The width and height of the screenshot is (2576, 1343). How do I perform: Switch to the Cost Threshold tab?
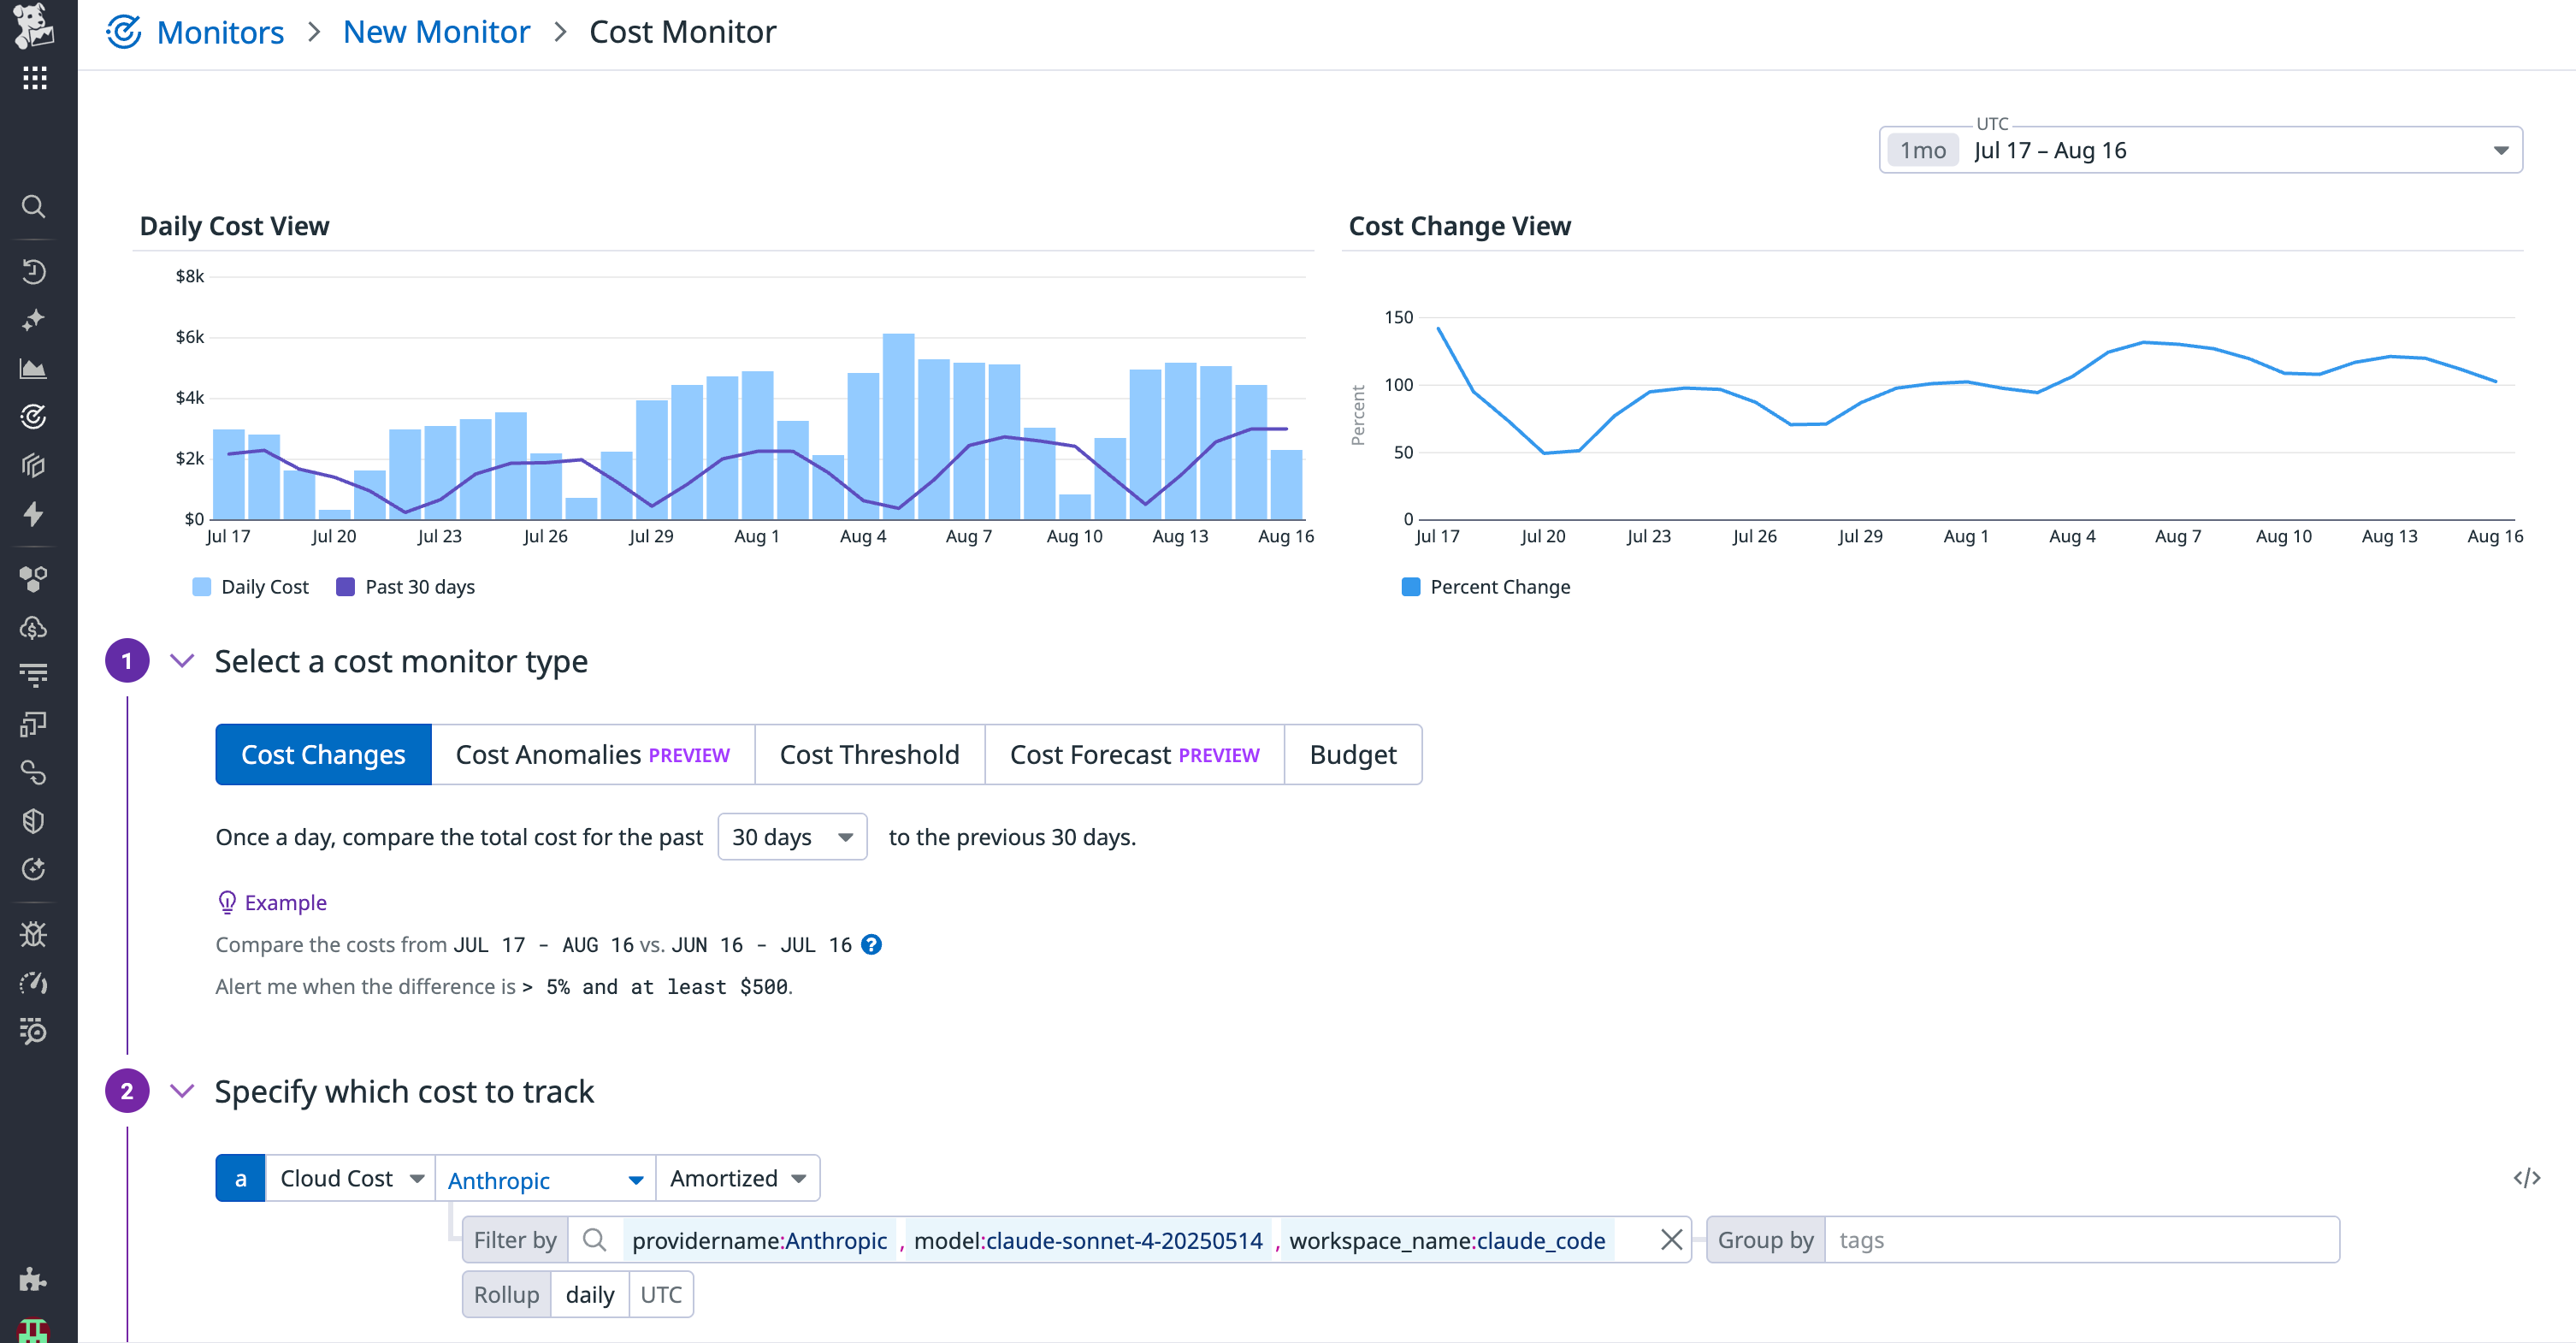[x=869, y=754]
